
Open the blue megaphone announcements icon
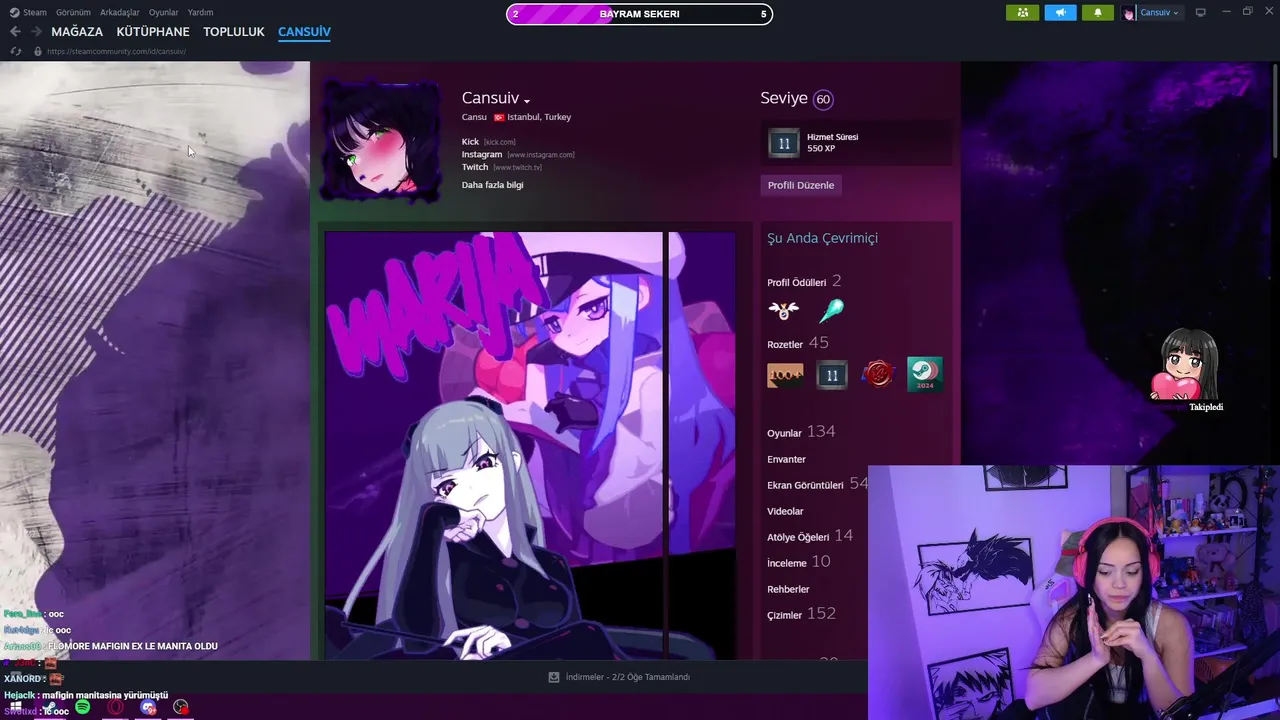tap(1060, 13)
